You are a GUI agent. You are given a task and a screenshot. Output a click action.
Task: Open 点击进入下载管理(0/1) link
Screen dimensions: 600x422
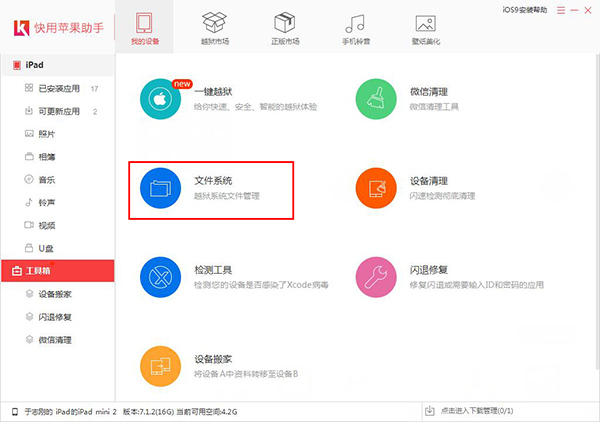point(477,411)
